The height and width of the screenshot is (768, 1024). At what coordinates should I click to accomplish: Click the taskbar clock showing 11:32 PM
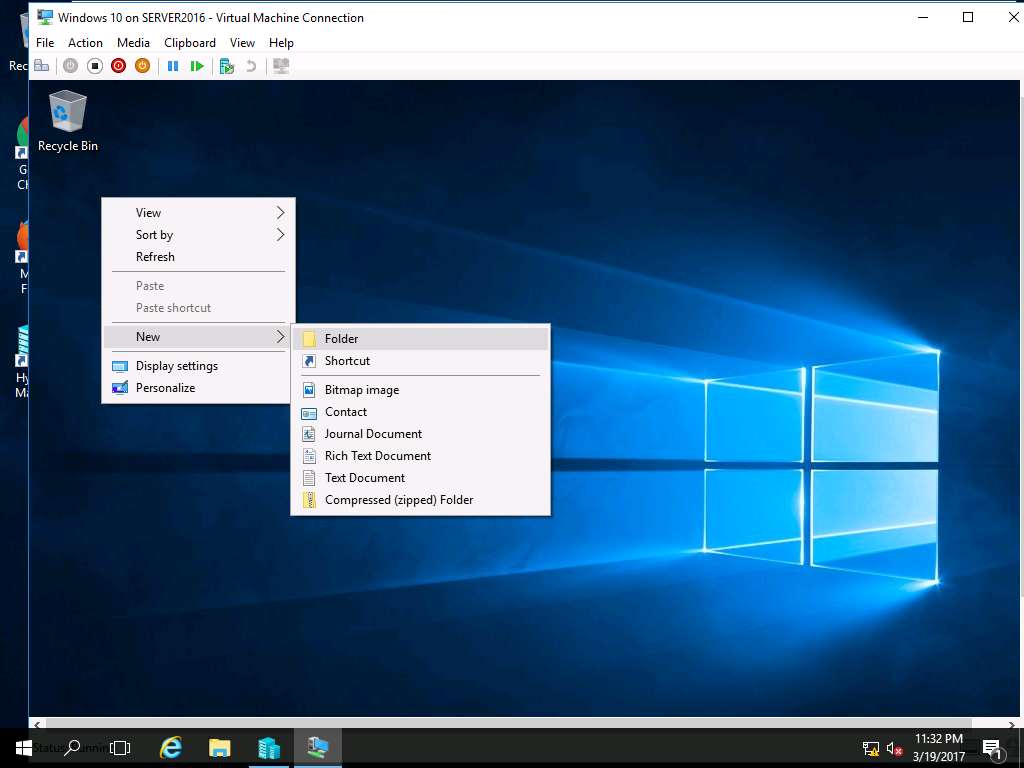[938, 748]
